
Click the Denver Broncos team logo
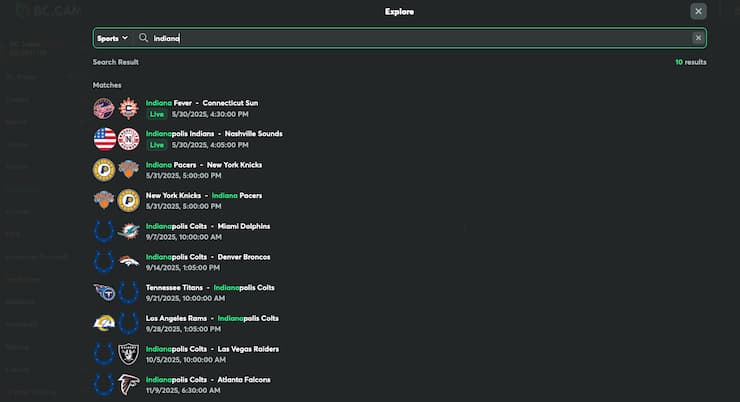point(128,262)
